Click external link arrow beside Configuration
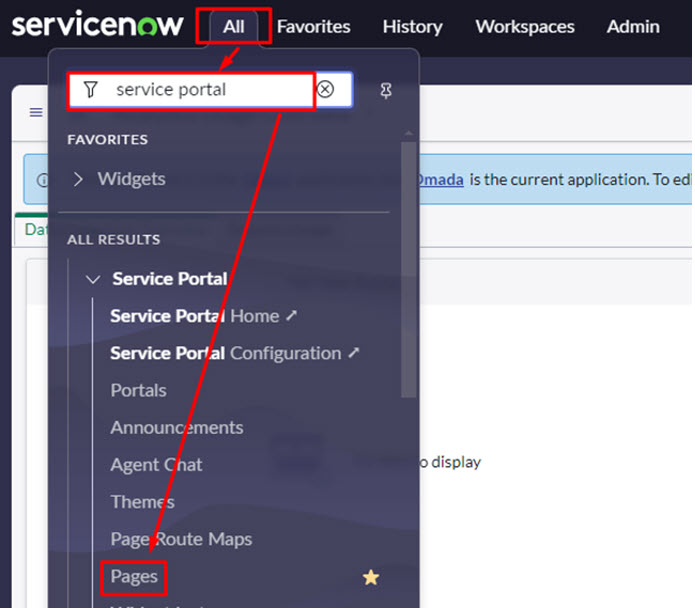The height and width of the screenshot is (609, 695). pos(353,353)
